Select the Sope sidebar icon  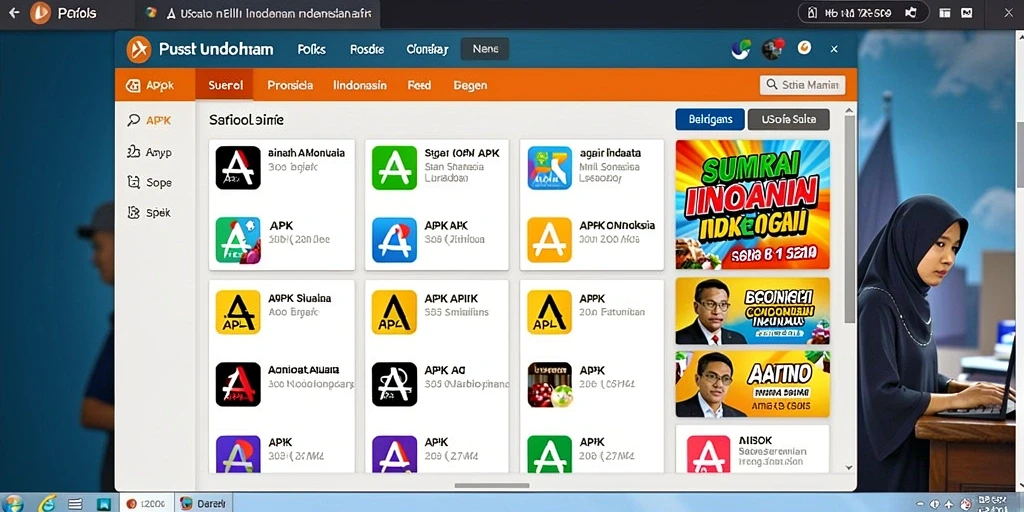tap(134, 182)
